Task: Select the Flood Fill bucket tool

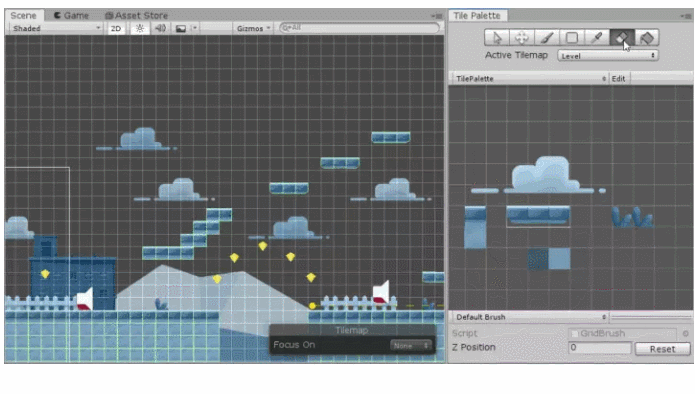Action: pyautogui.click(x=647, y=38)
